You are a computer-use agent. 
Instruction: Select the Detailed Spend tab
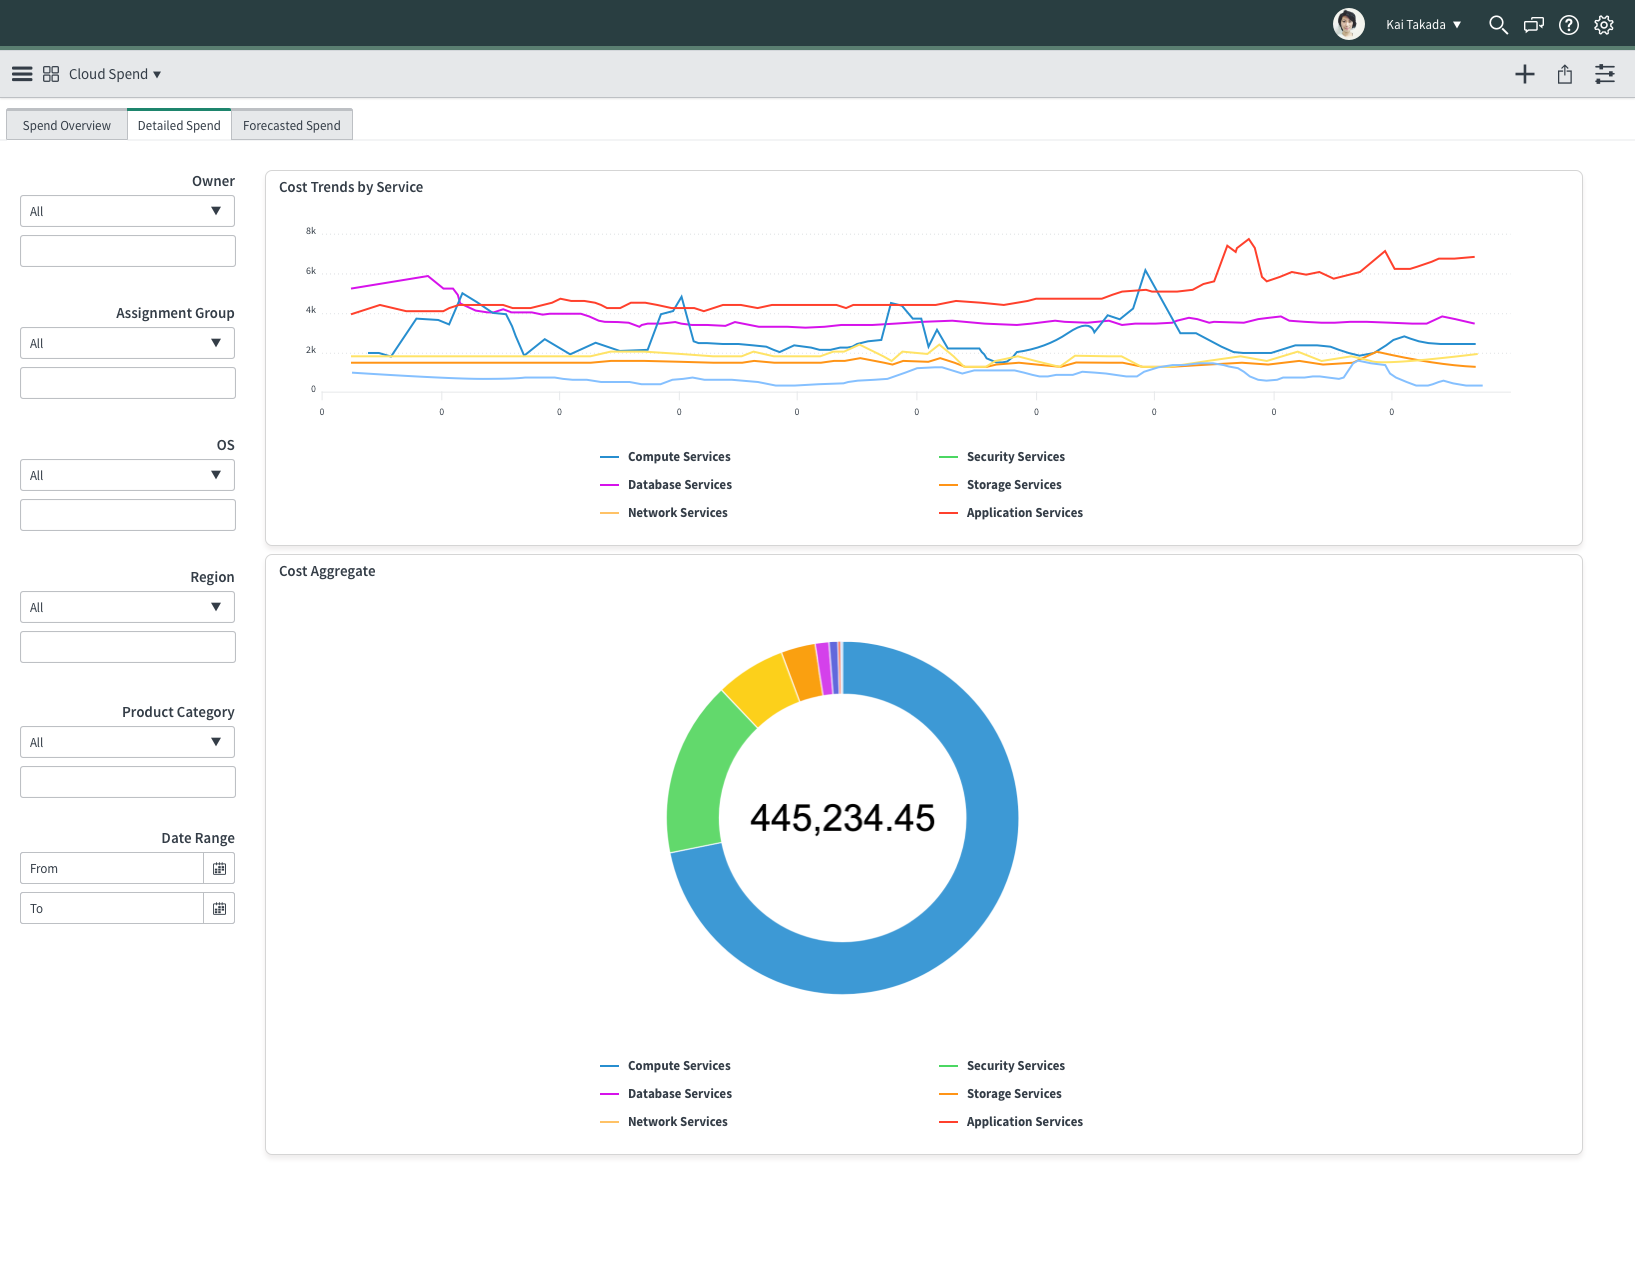tap(179, 125)
